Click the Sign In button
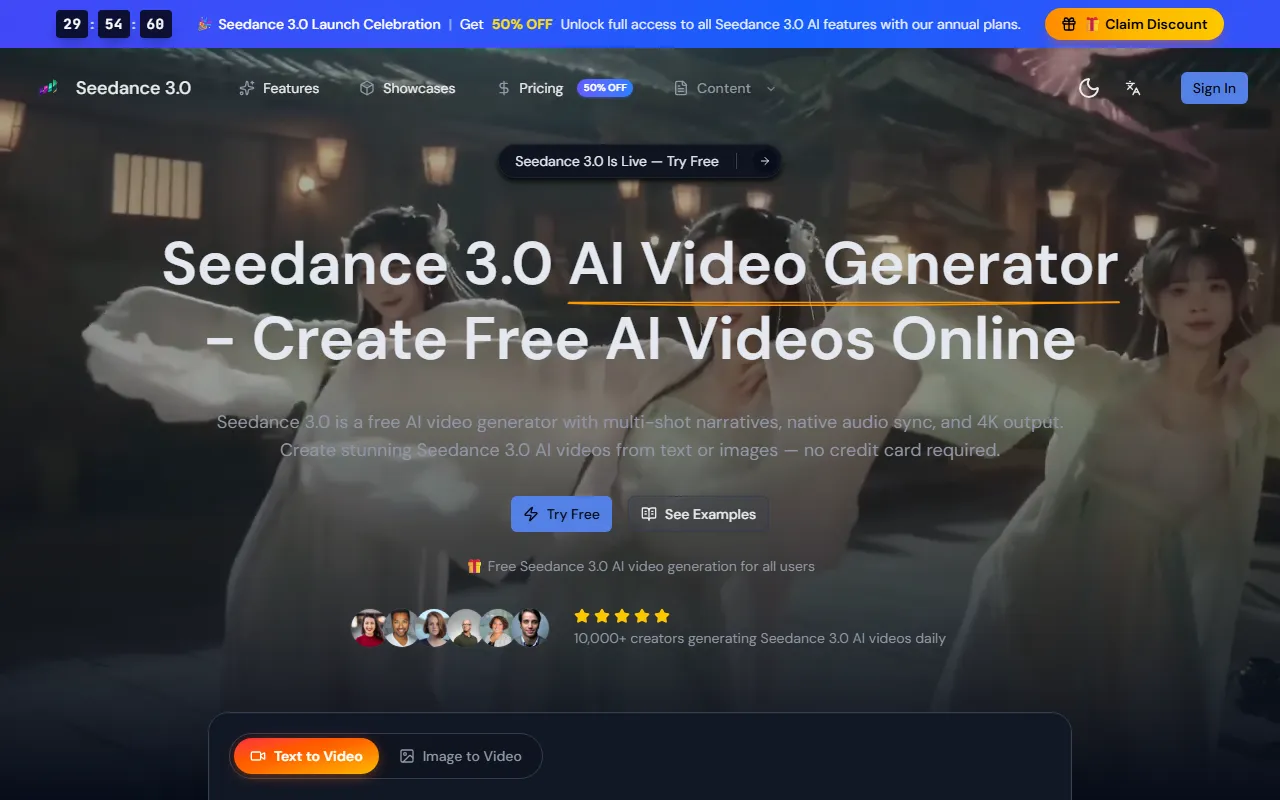 (1214, 88)
